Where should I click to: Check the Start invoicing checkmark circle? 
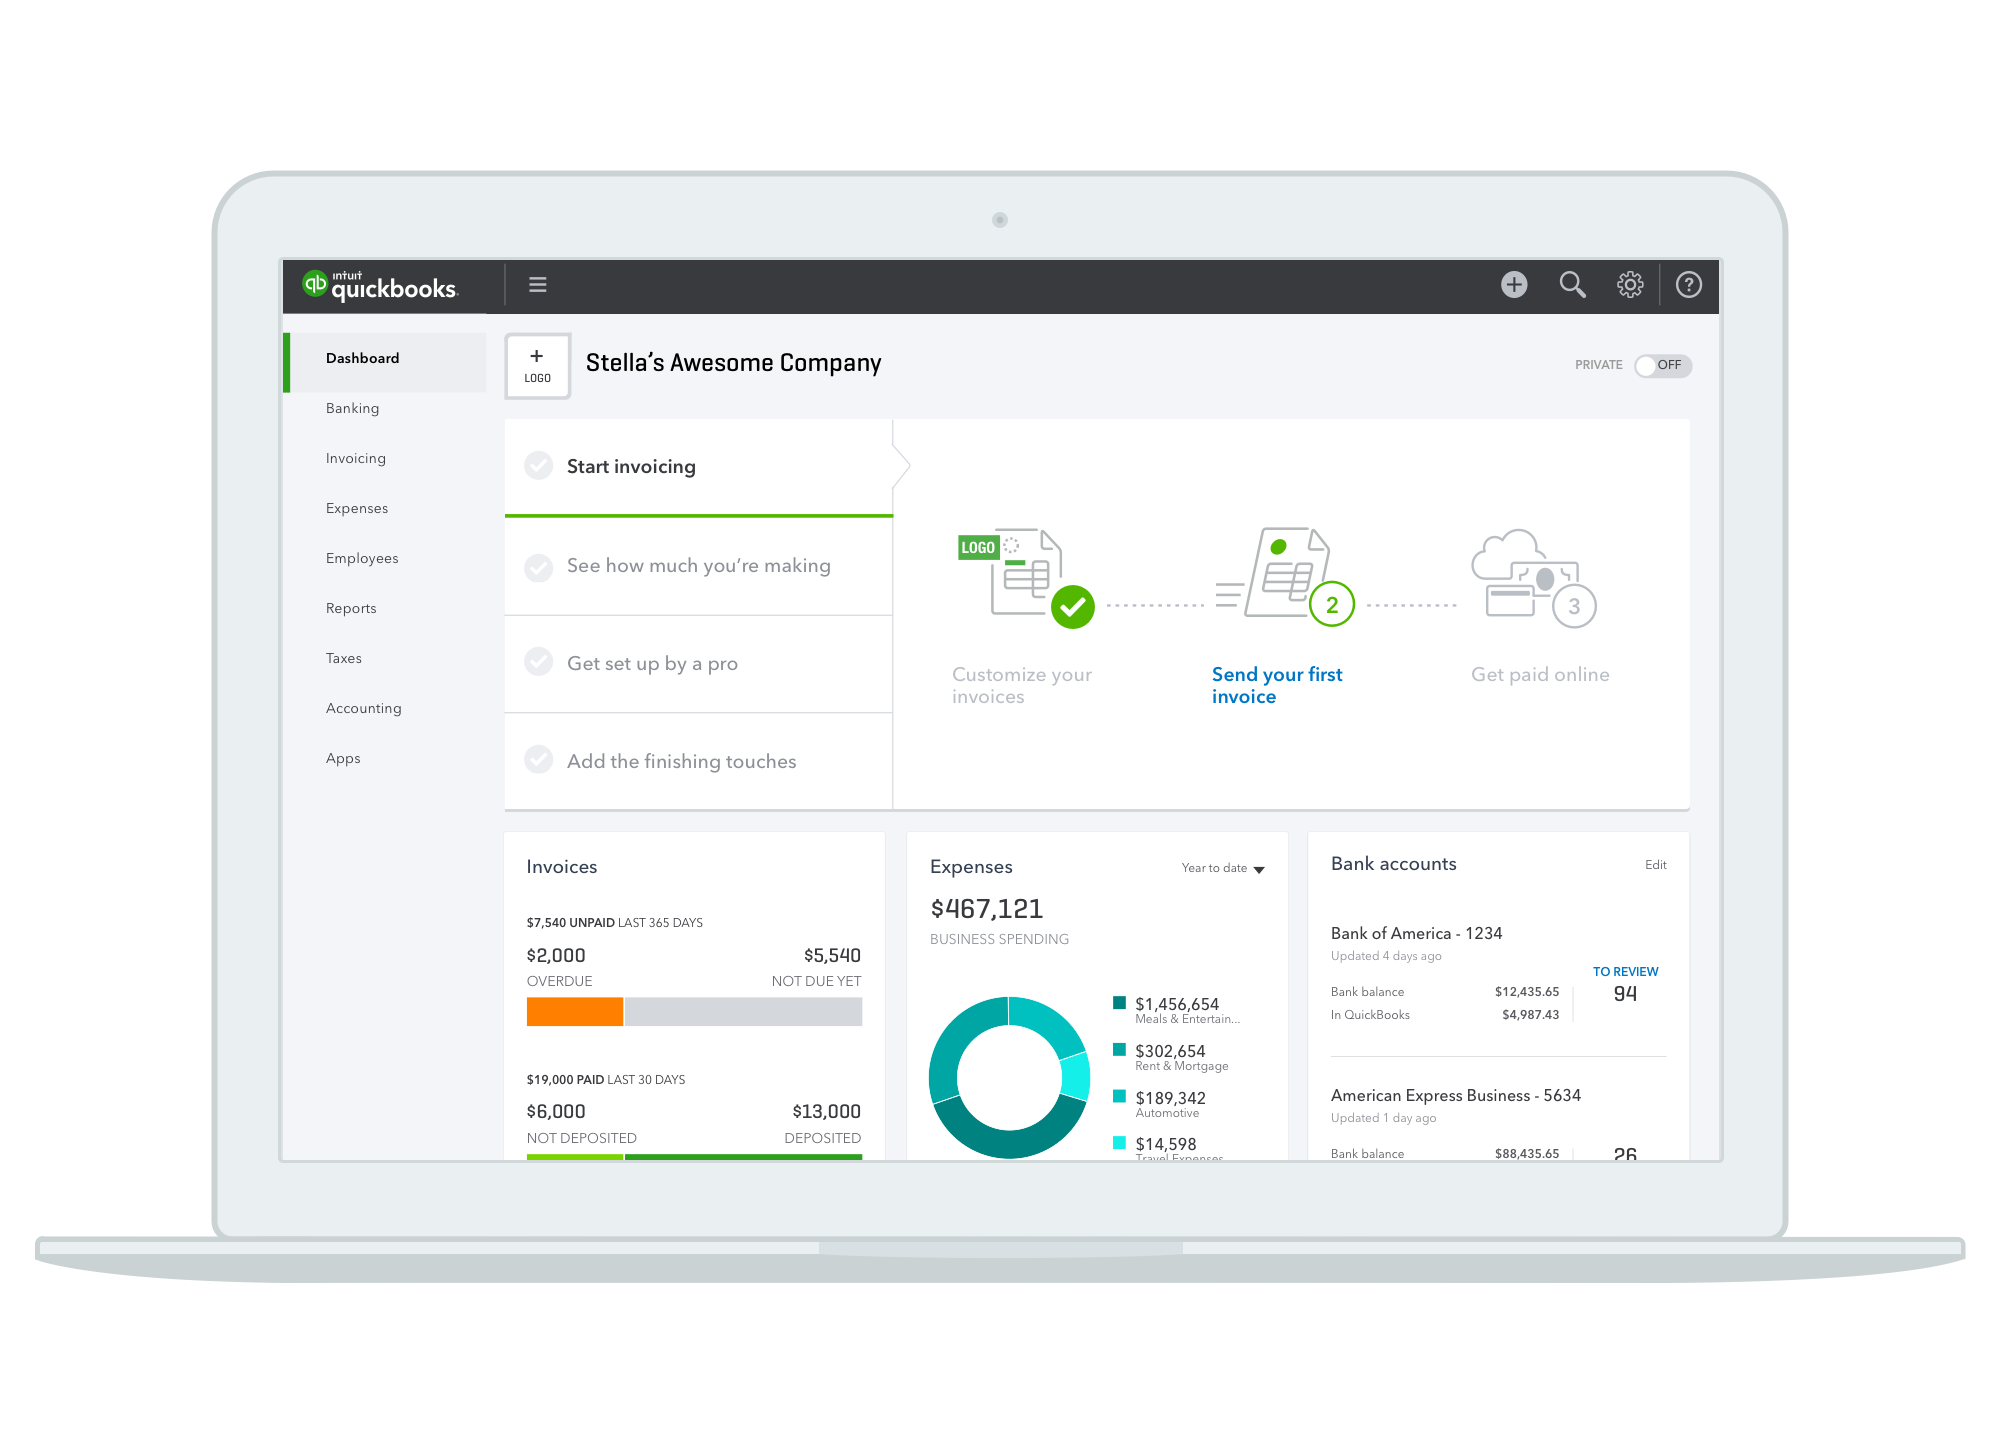(539, 466)
